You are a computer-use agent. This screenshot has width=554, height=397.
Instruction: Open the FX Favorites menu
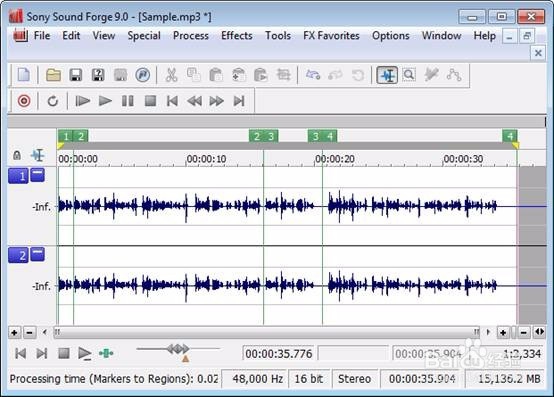(x=331, y=36)
